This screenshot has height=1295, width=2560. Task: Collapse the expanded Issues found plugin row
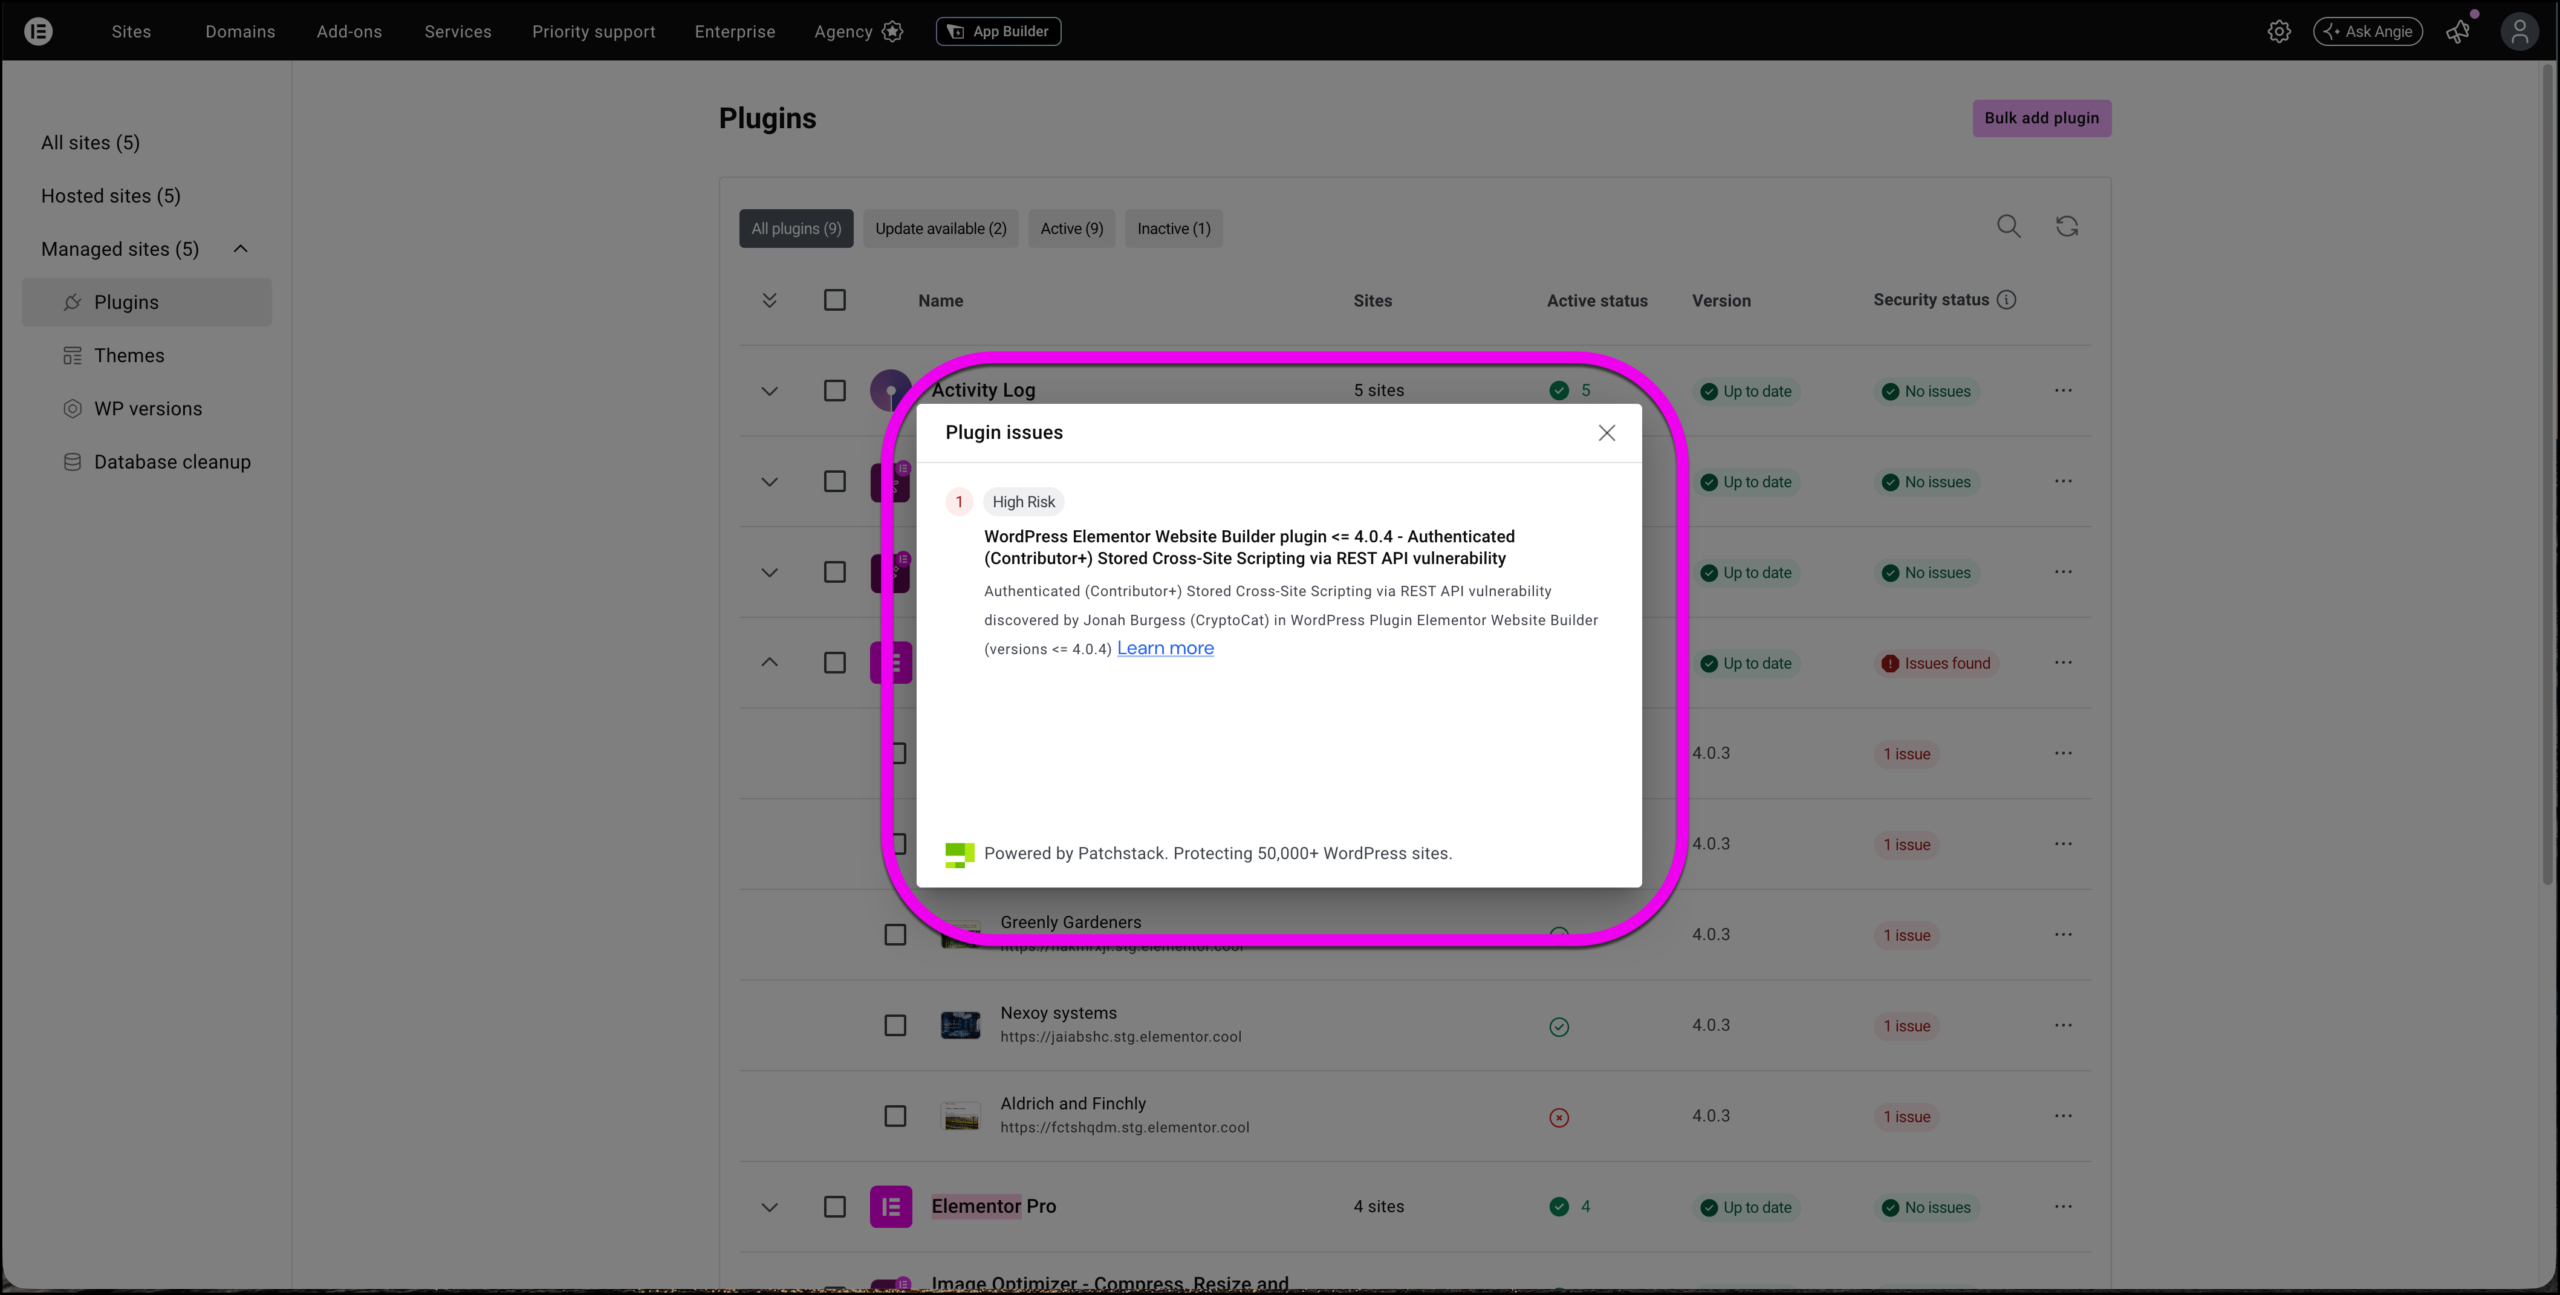[x=769, y=663]
